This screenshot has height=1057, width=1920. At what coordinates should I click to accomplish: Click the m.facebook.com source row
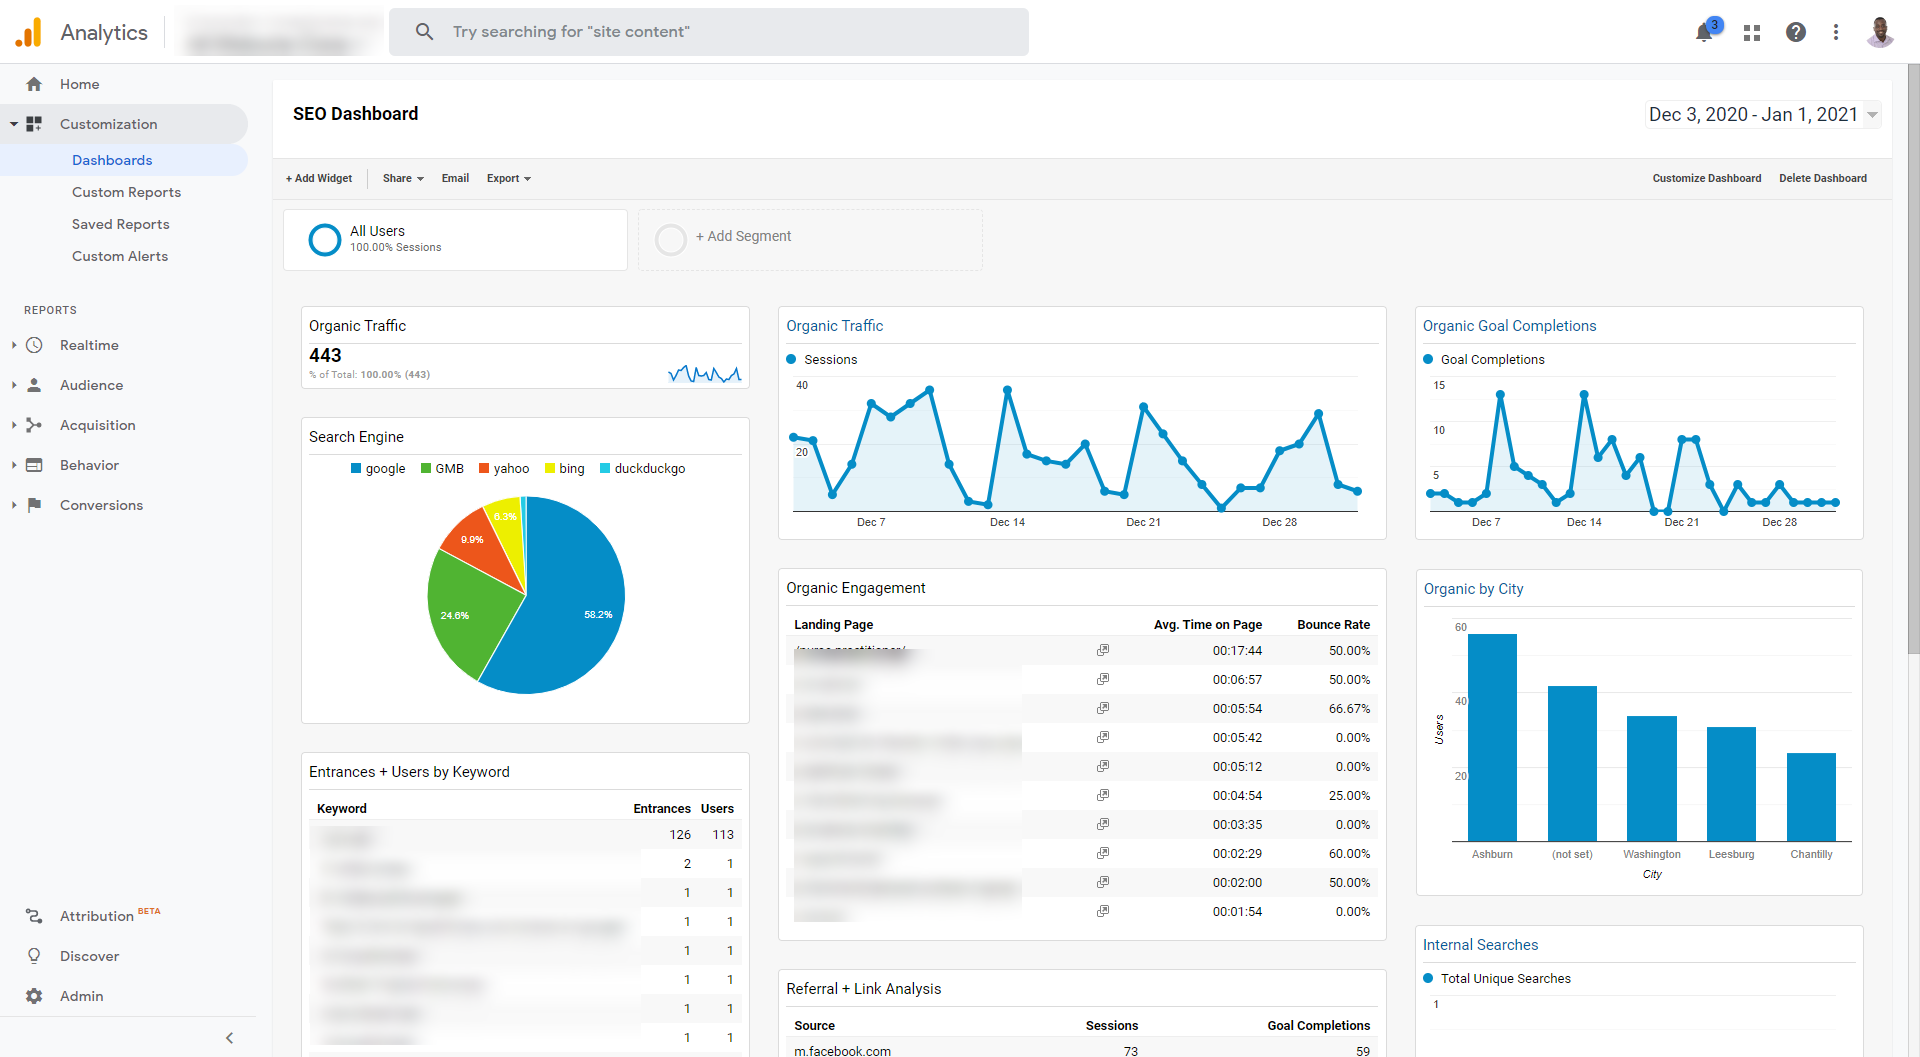coord(1082,1050)
